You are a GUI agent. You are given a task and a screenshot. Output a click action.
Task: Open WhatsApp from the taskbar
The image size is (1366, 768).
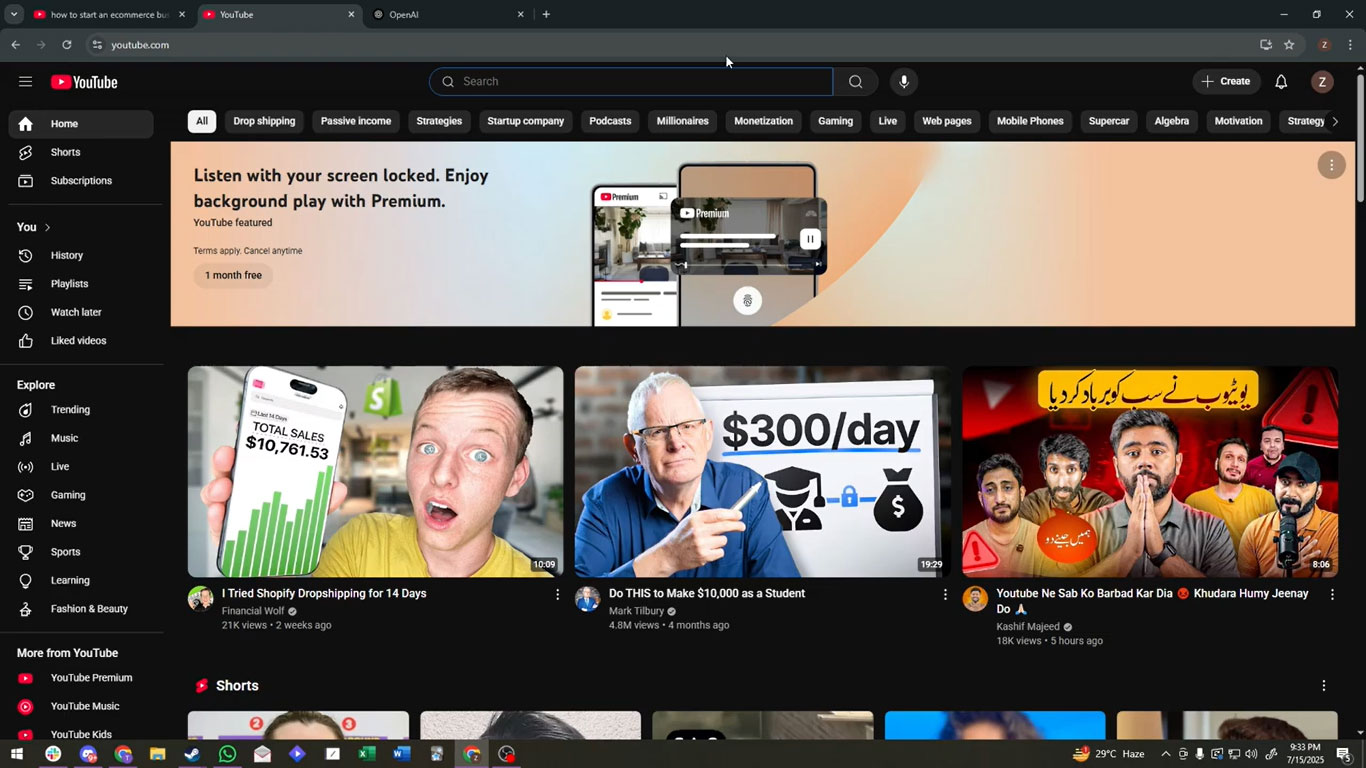tap(227, 754)
